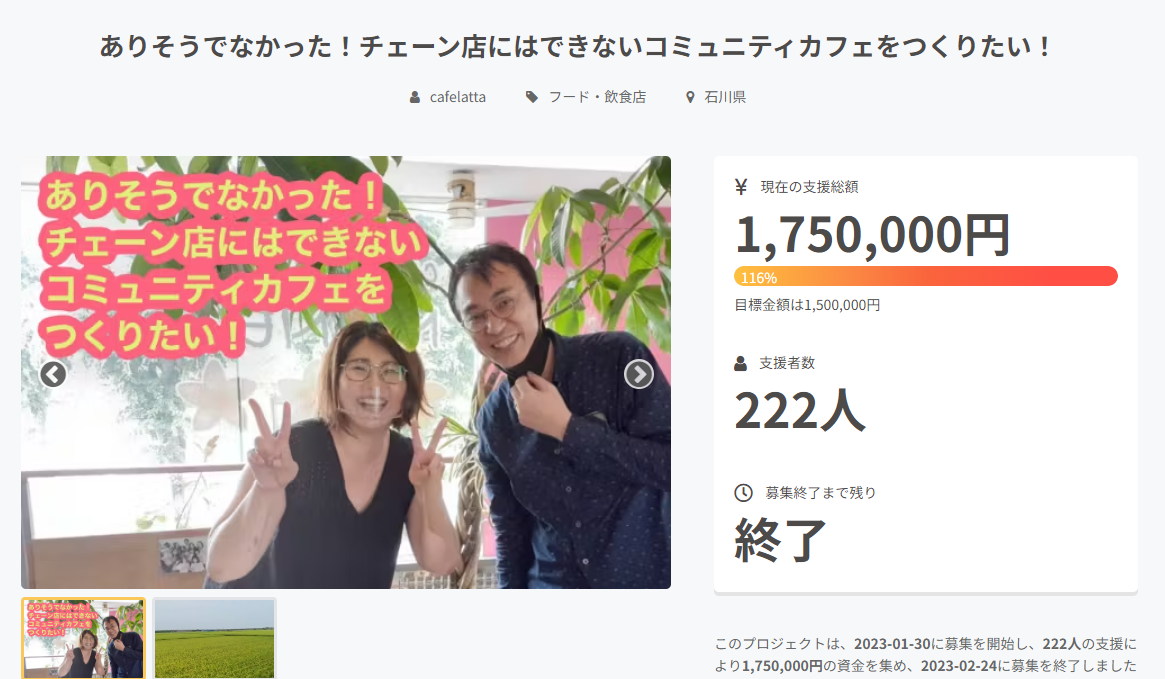
Task: Click the clock icon next to 募集終了まで残り
Action: coord(743,493)
